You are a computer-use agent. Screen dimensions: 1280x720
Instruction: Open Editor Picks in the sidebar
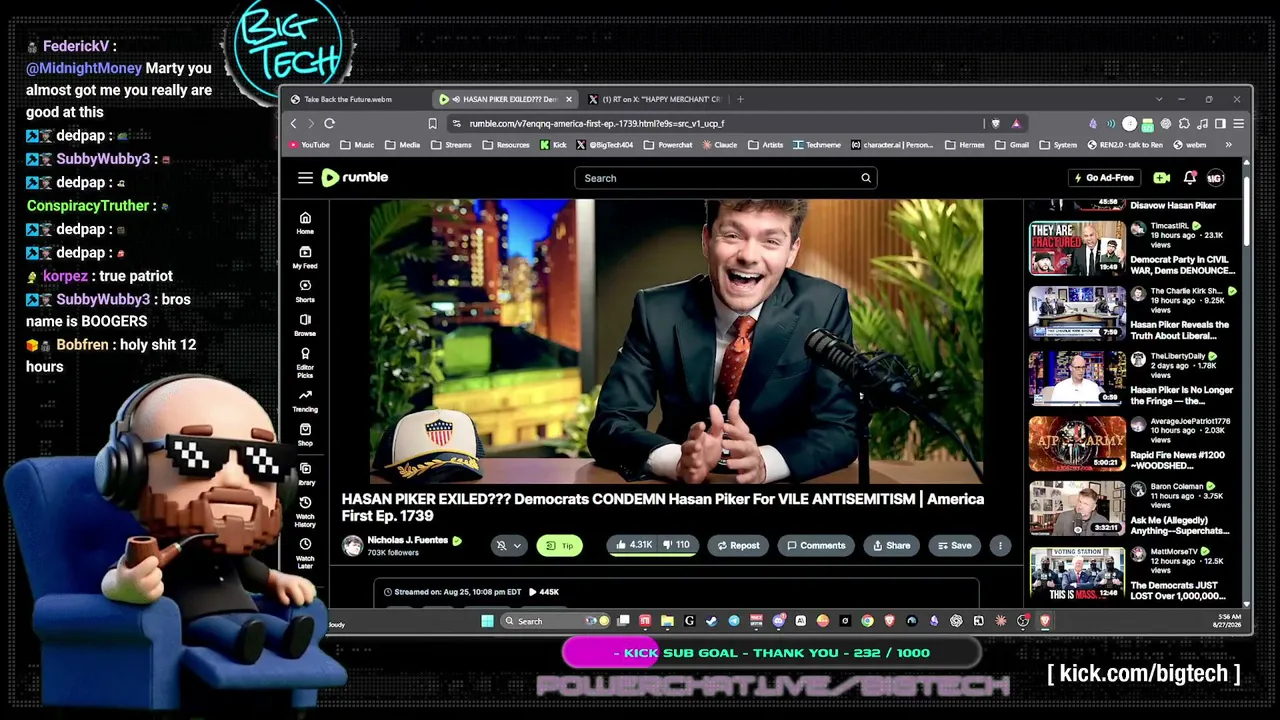[305, 363]
